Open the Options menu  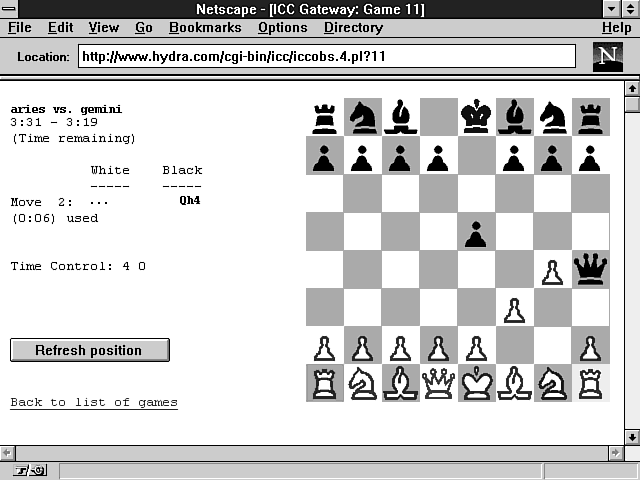pos(282,28)
